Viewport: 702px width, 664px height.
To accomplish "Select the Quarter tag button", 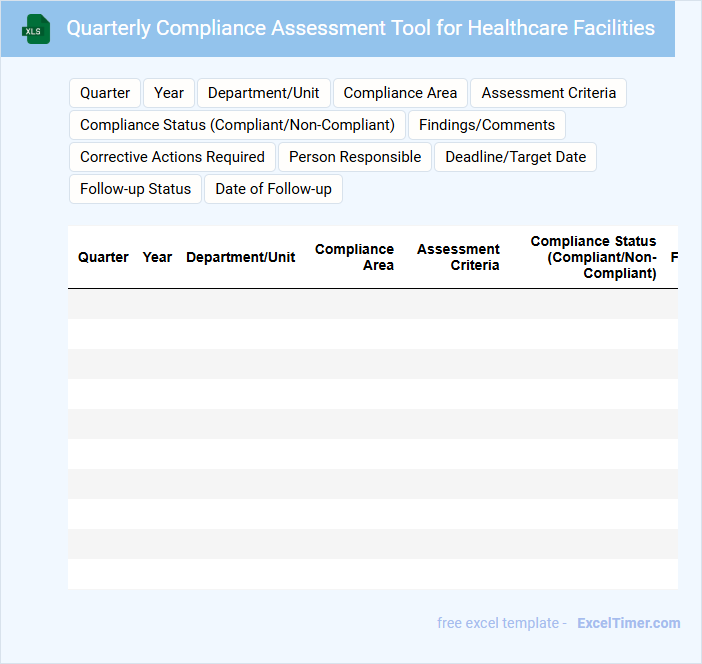I will tap(105, 93).
